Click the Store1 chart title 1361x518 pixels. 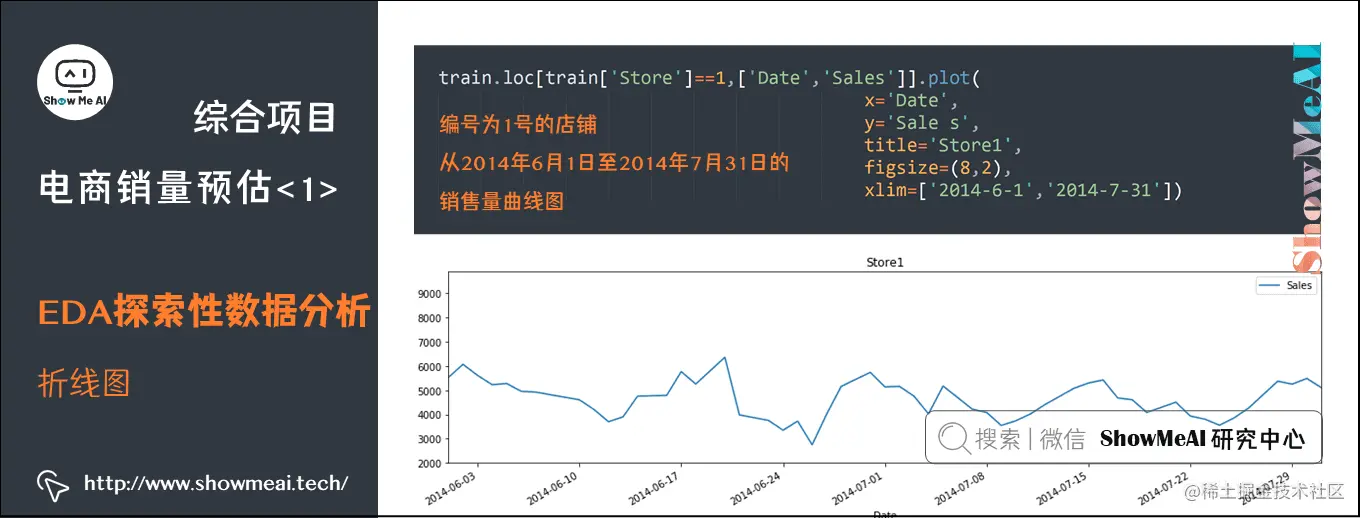(x=884, y=262)
